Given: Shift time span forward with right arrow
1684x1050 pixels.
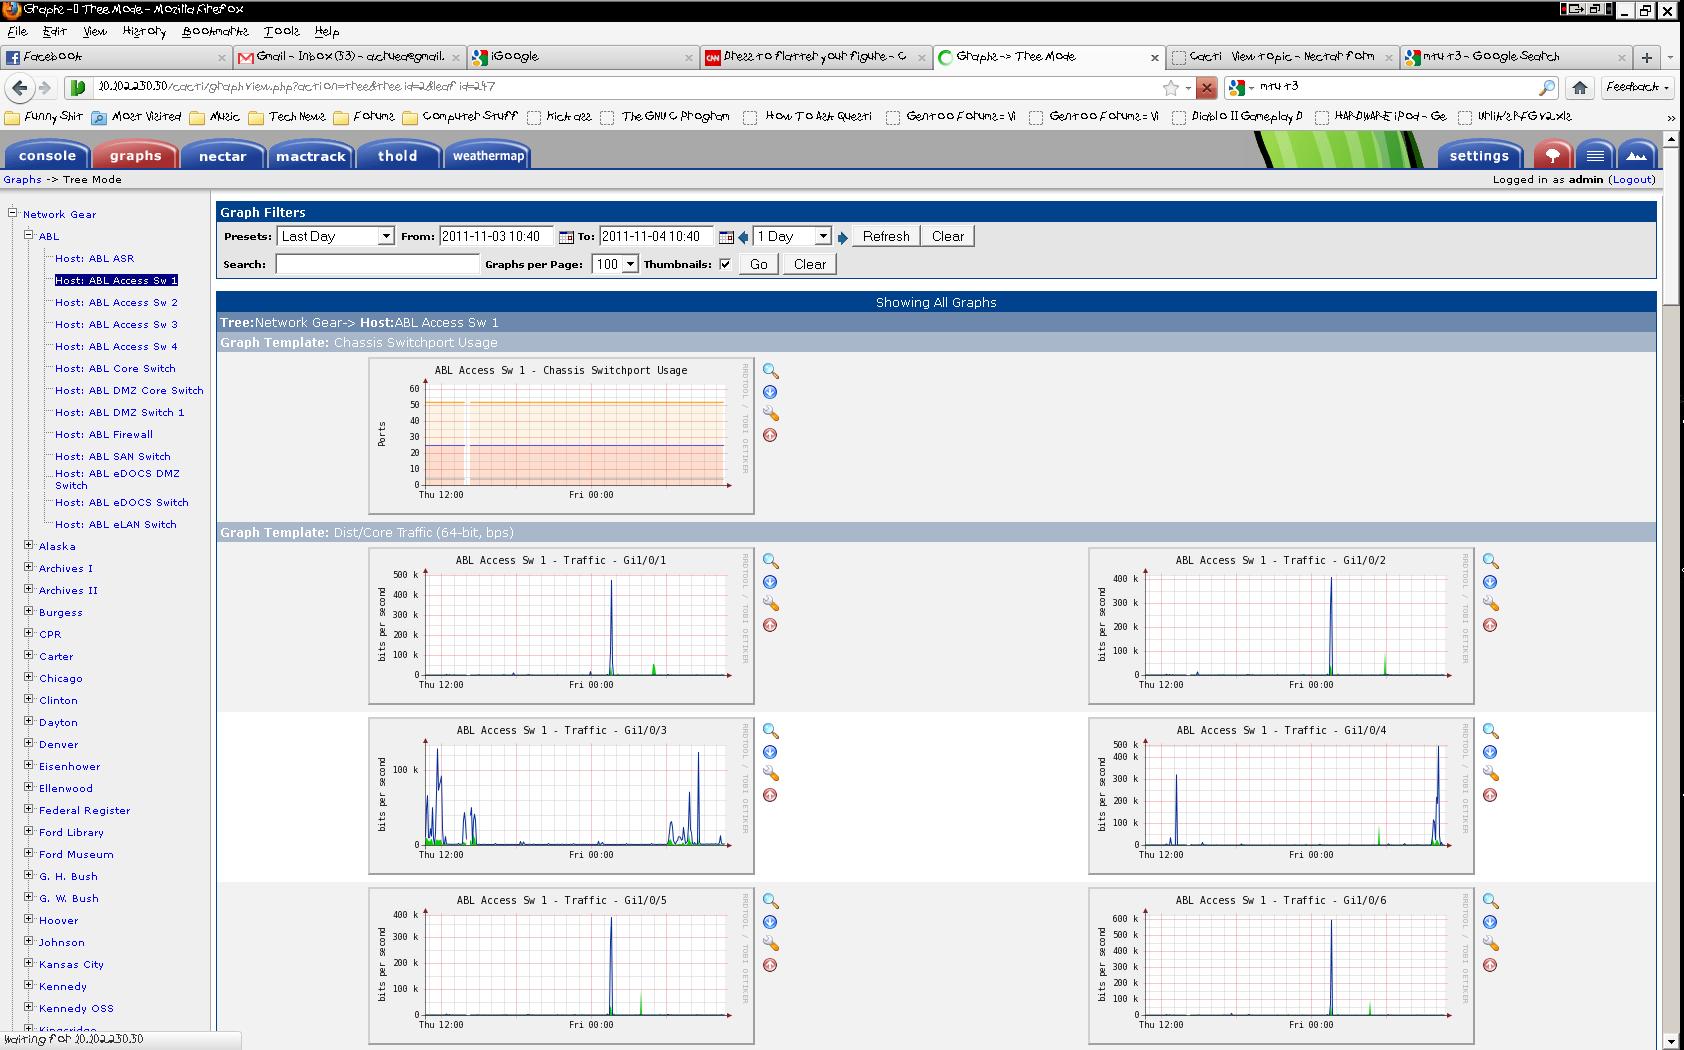Looking at the screenshot, I should 842,237.
